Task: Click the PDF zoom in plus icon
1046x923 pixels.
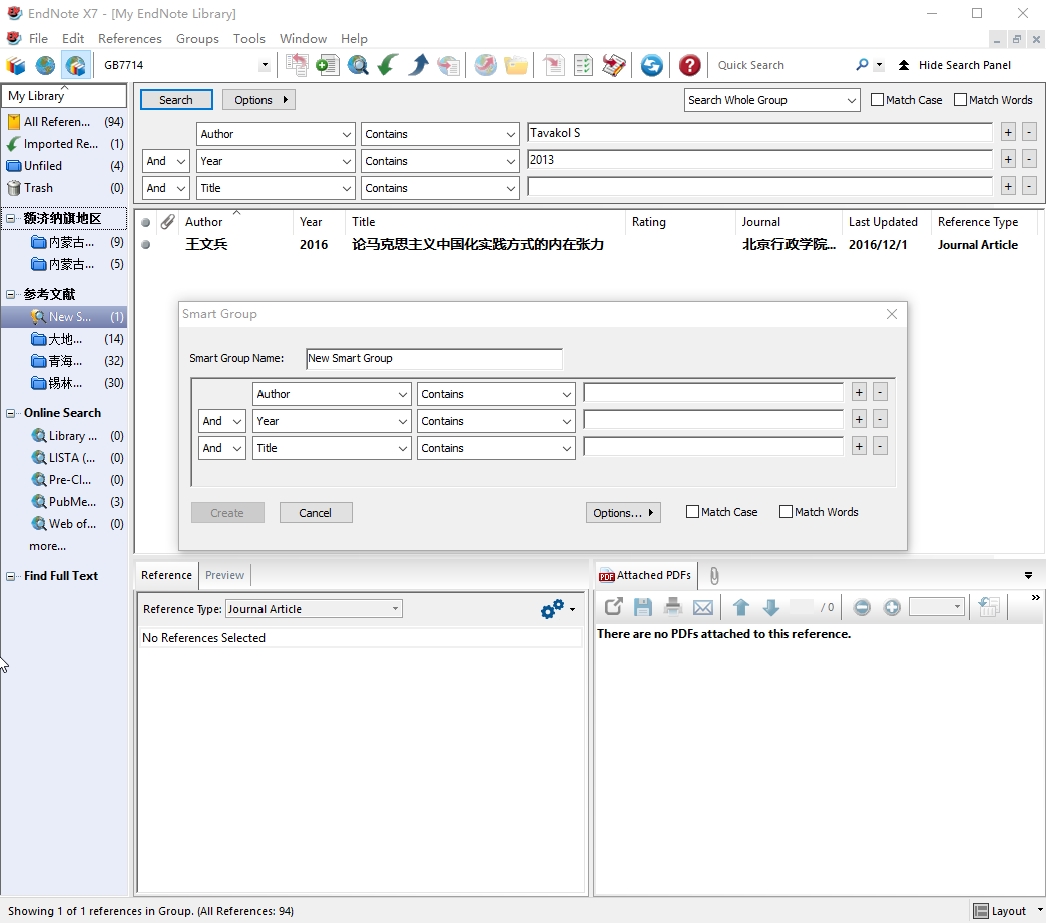Action: [892, 607]
